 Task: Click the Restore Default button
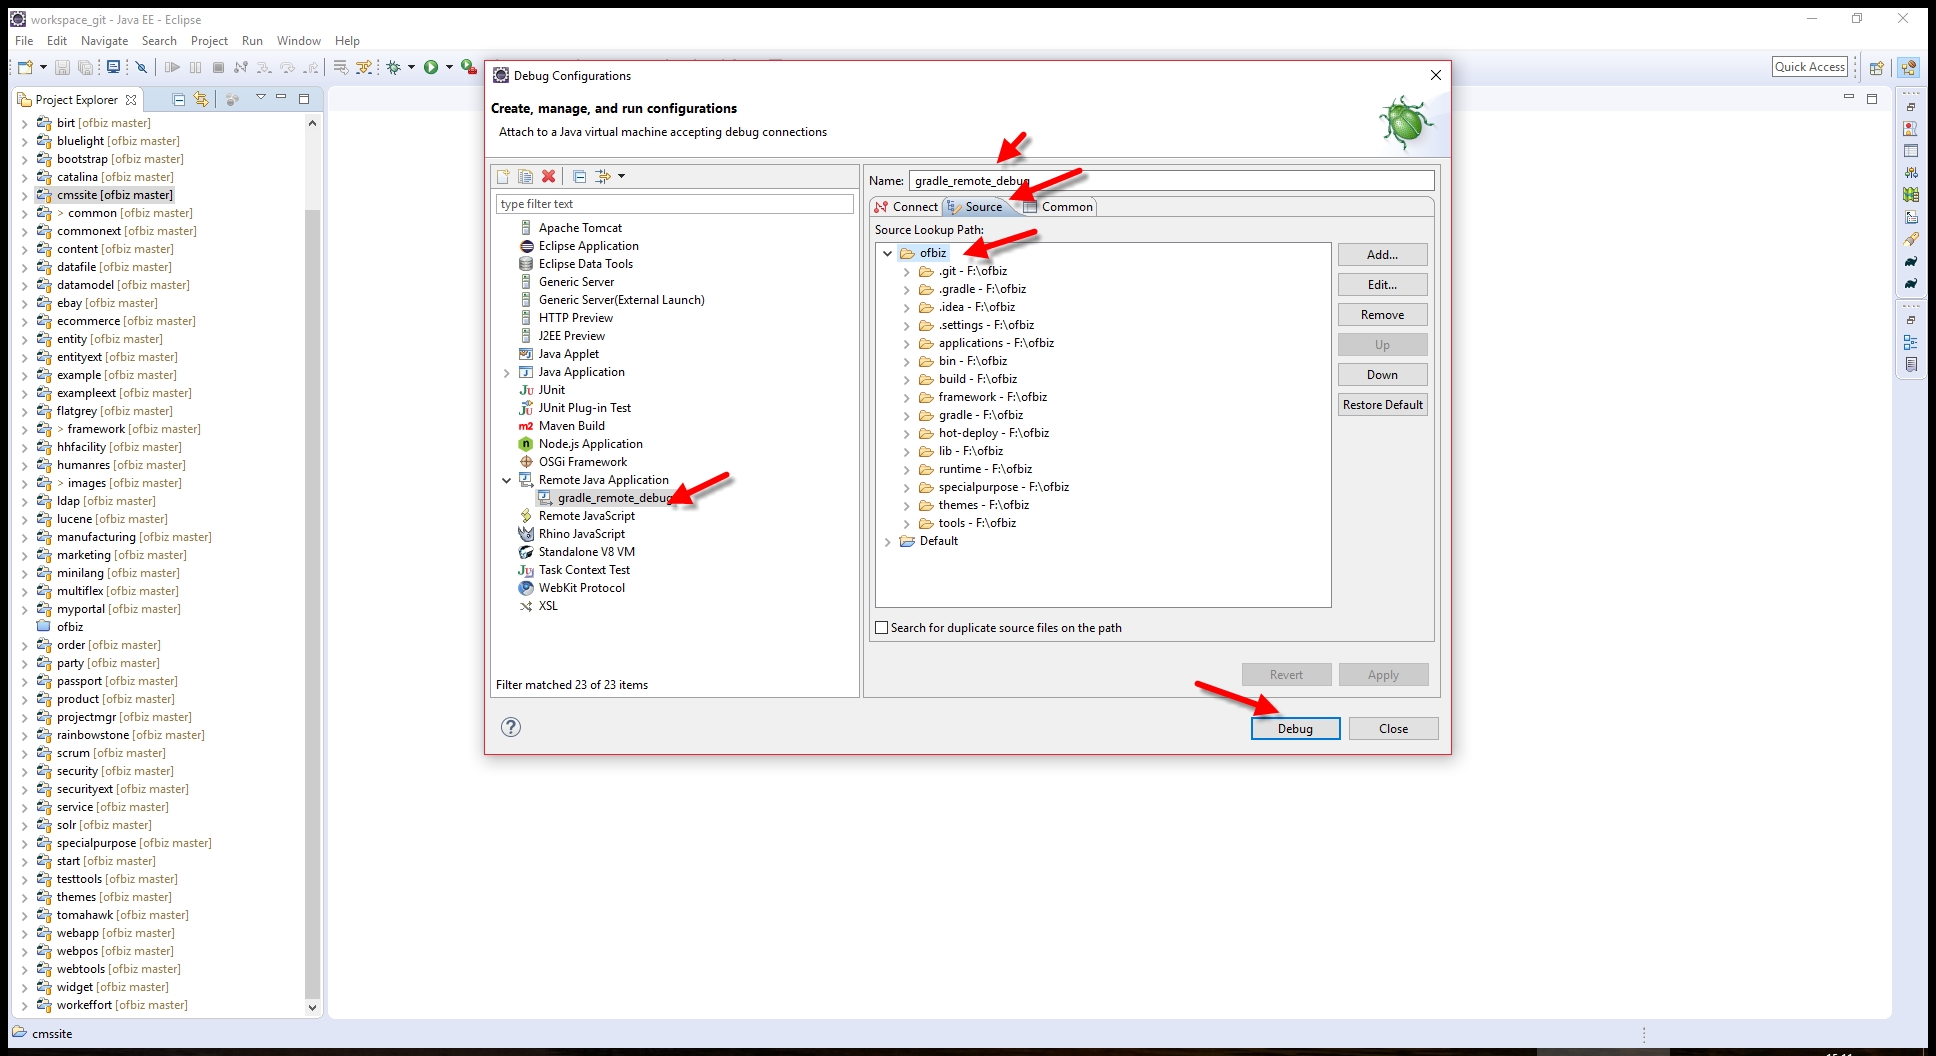click(x=1382, y=405)
